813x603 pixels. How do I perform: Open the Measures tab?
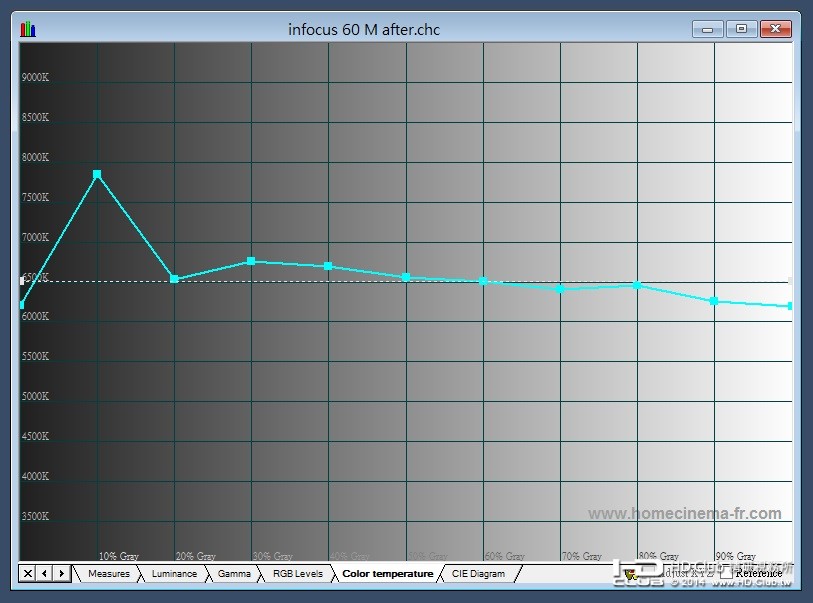(x=109, y=573)
